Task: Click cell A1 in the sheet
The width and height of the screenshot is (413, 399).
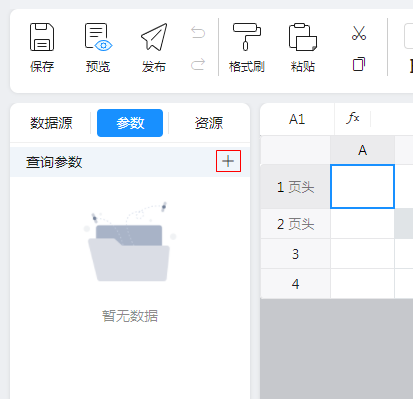Action: (363, 187)
